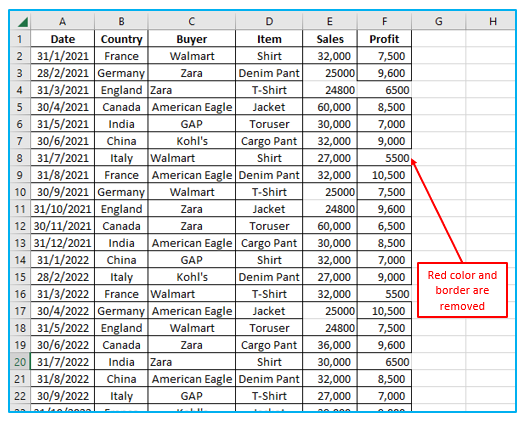Screen dimensions: 525x422
Task: Click the Item header cell
Action: click(x=269, y=39)
